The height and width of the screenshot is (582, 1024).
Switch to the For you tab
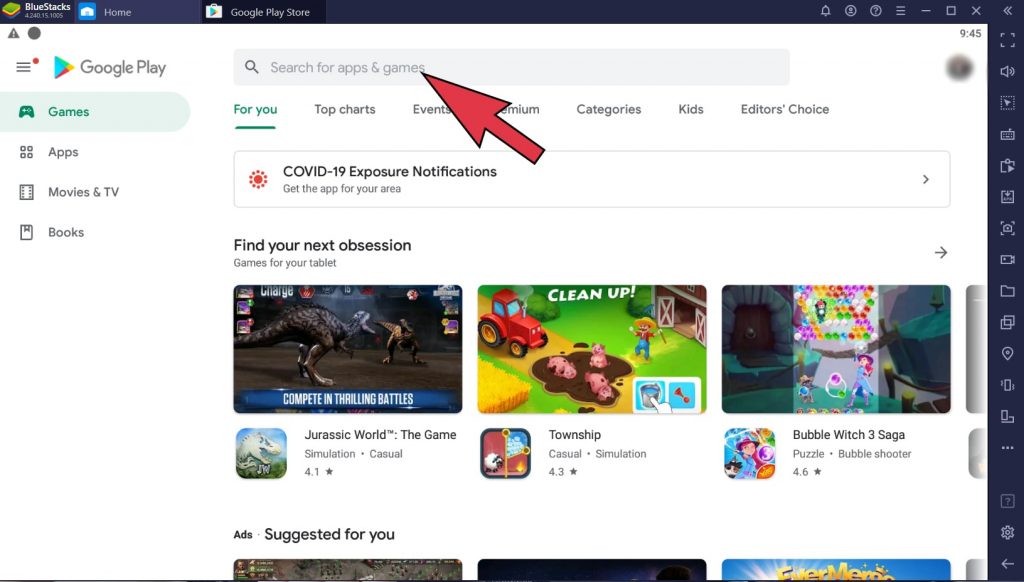pos(255,109)
